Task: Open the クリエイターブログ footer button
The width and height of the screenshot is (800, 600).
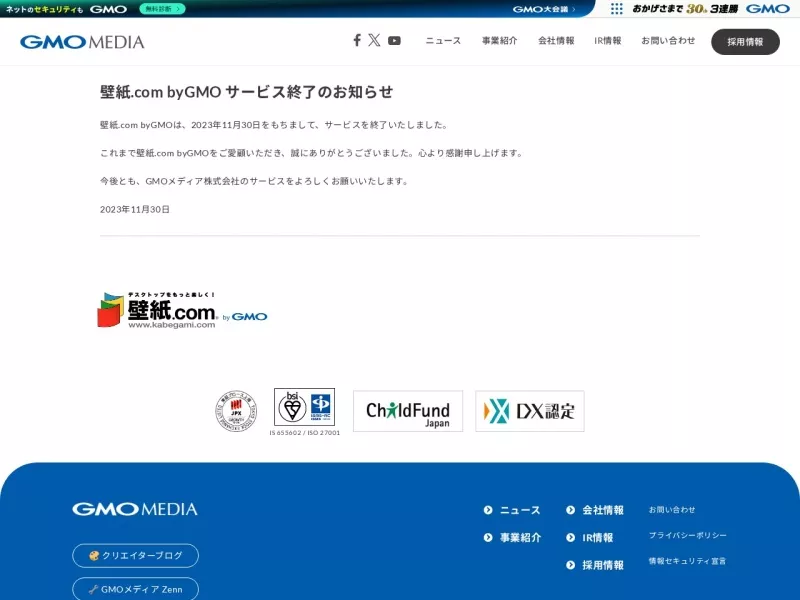Action: coord(135,556)
